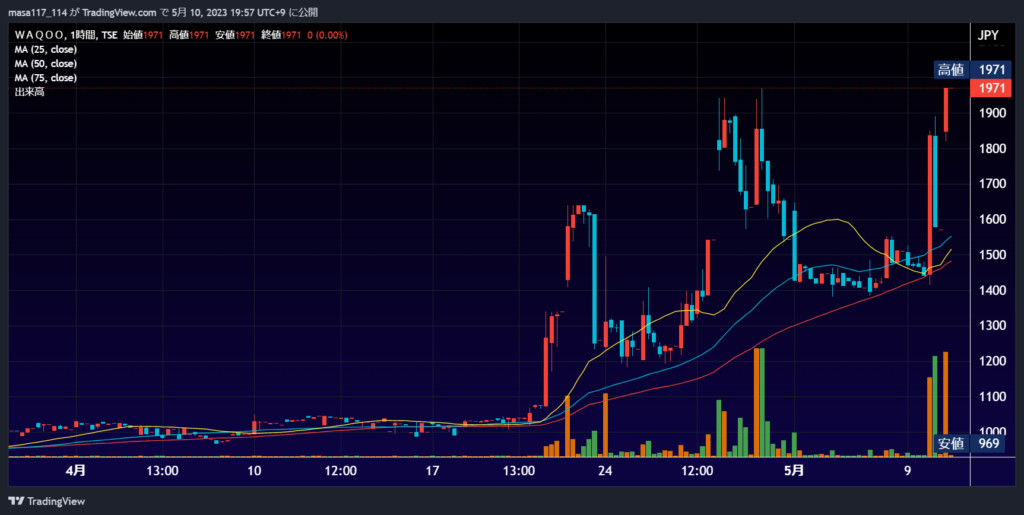Click the 1200 price axis label
Image resolution: width=1024 pixels, height=515 pixels.
point(991,361)
